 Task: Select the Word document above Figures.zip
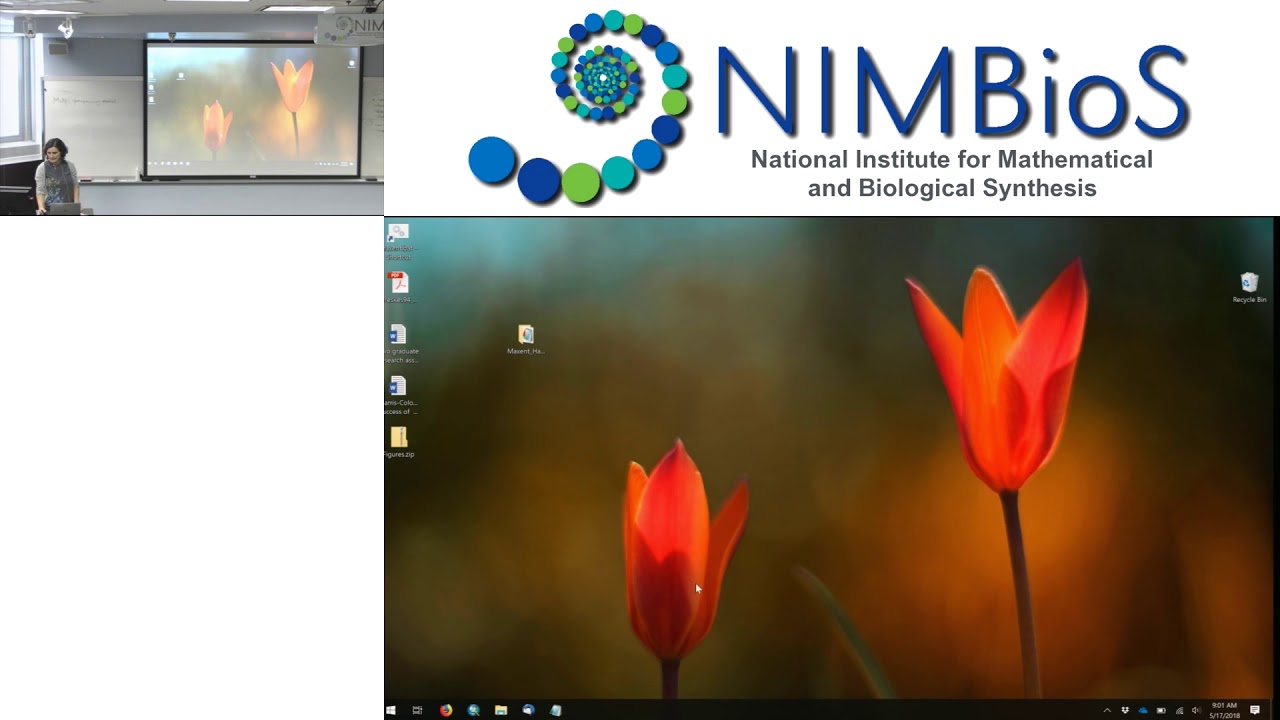(x=399, y=395)
